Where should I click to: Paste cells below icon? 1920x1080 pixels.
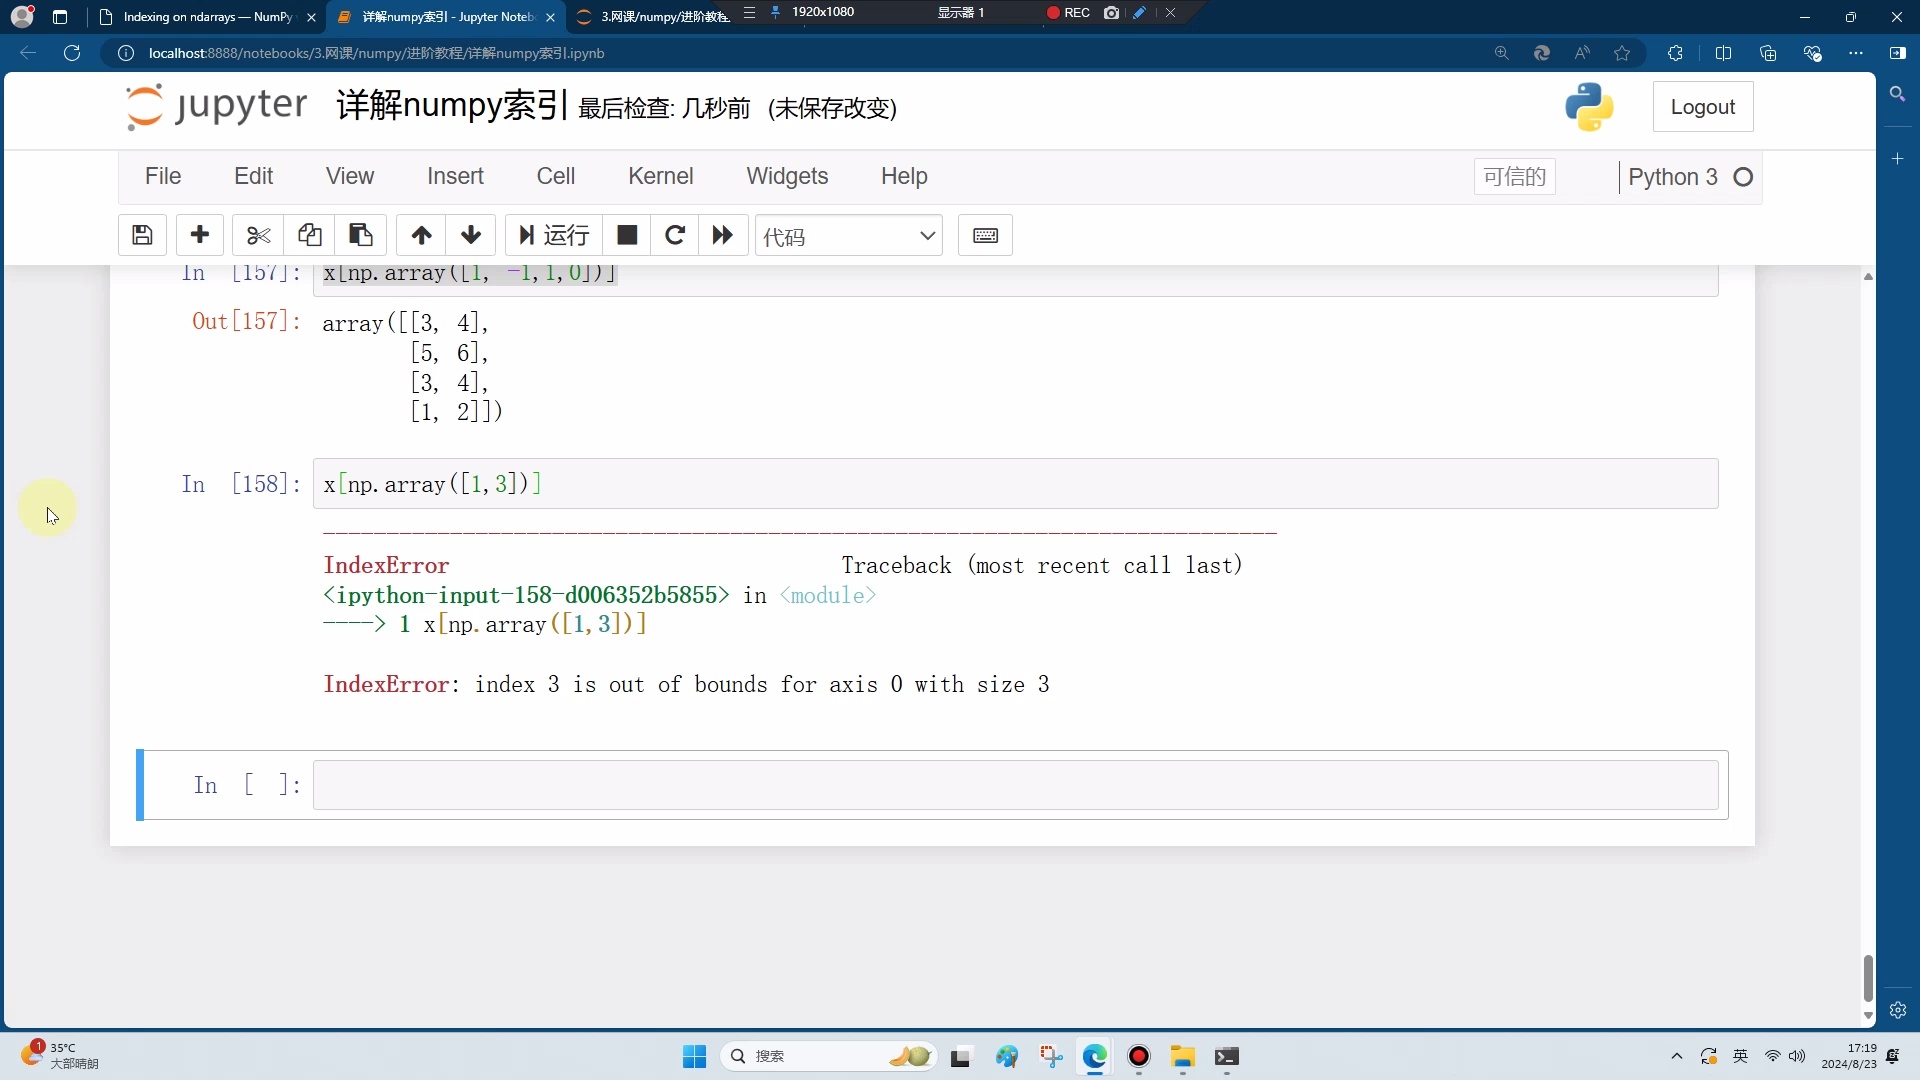[x=361, y=235]
